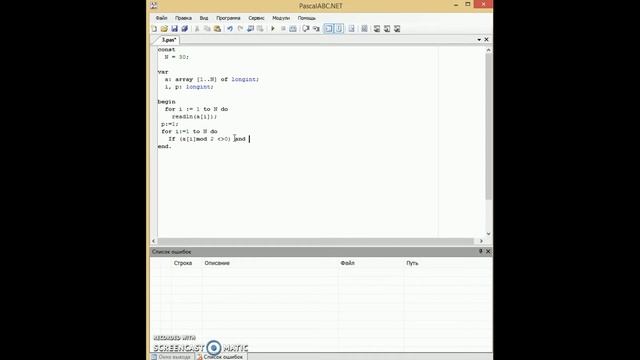
Task: Save the current file with floppy icon
Action: click(x=174, y=29)
